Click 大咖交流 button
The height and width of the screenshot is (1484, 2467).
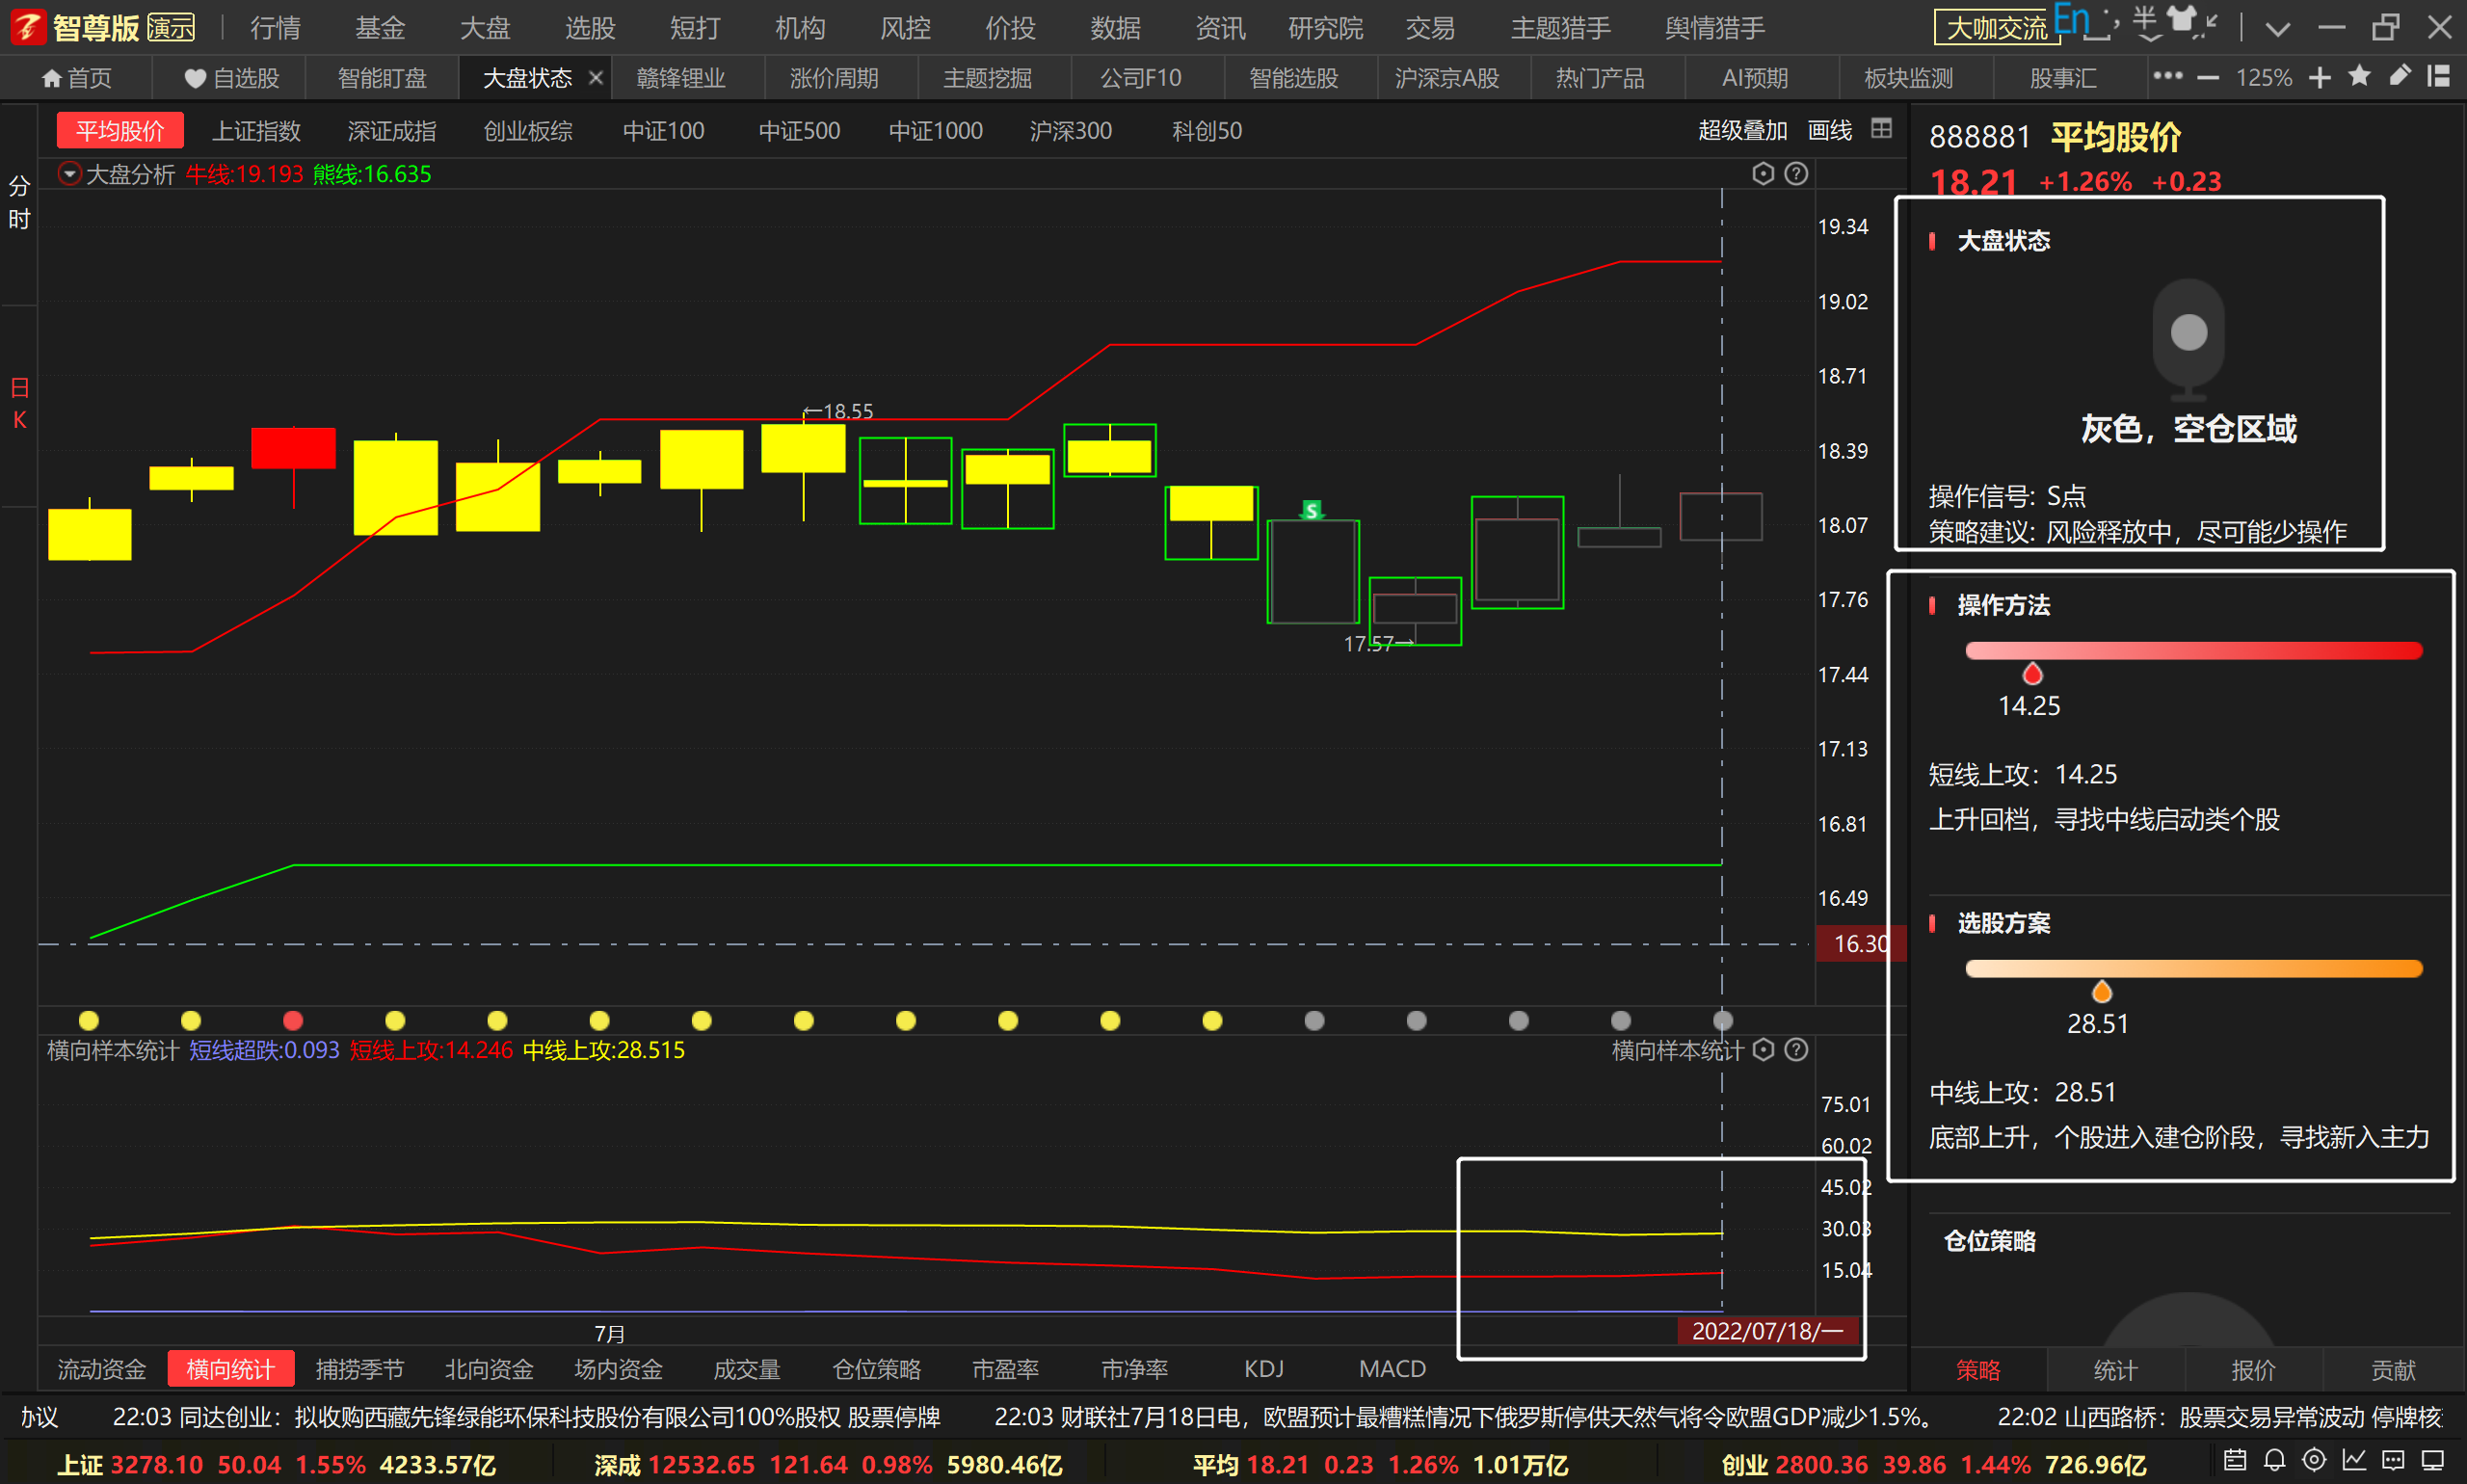click(1996, 28)
